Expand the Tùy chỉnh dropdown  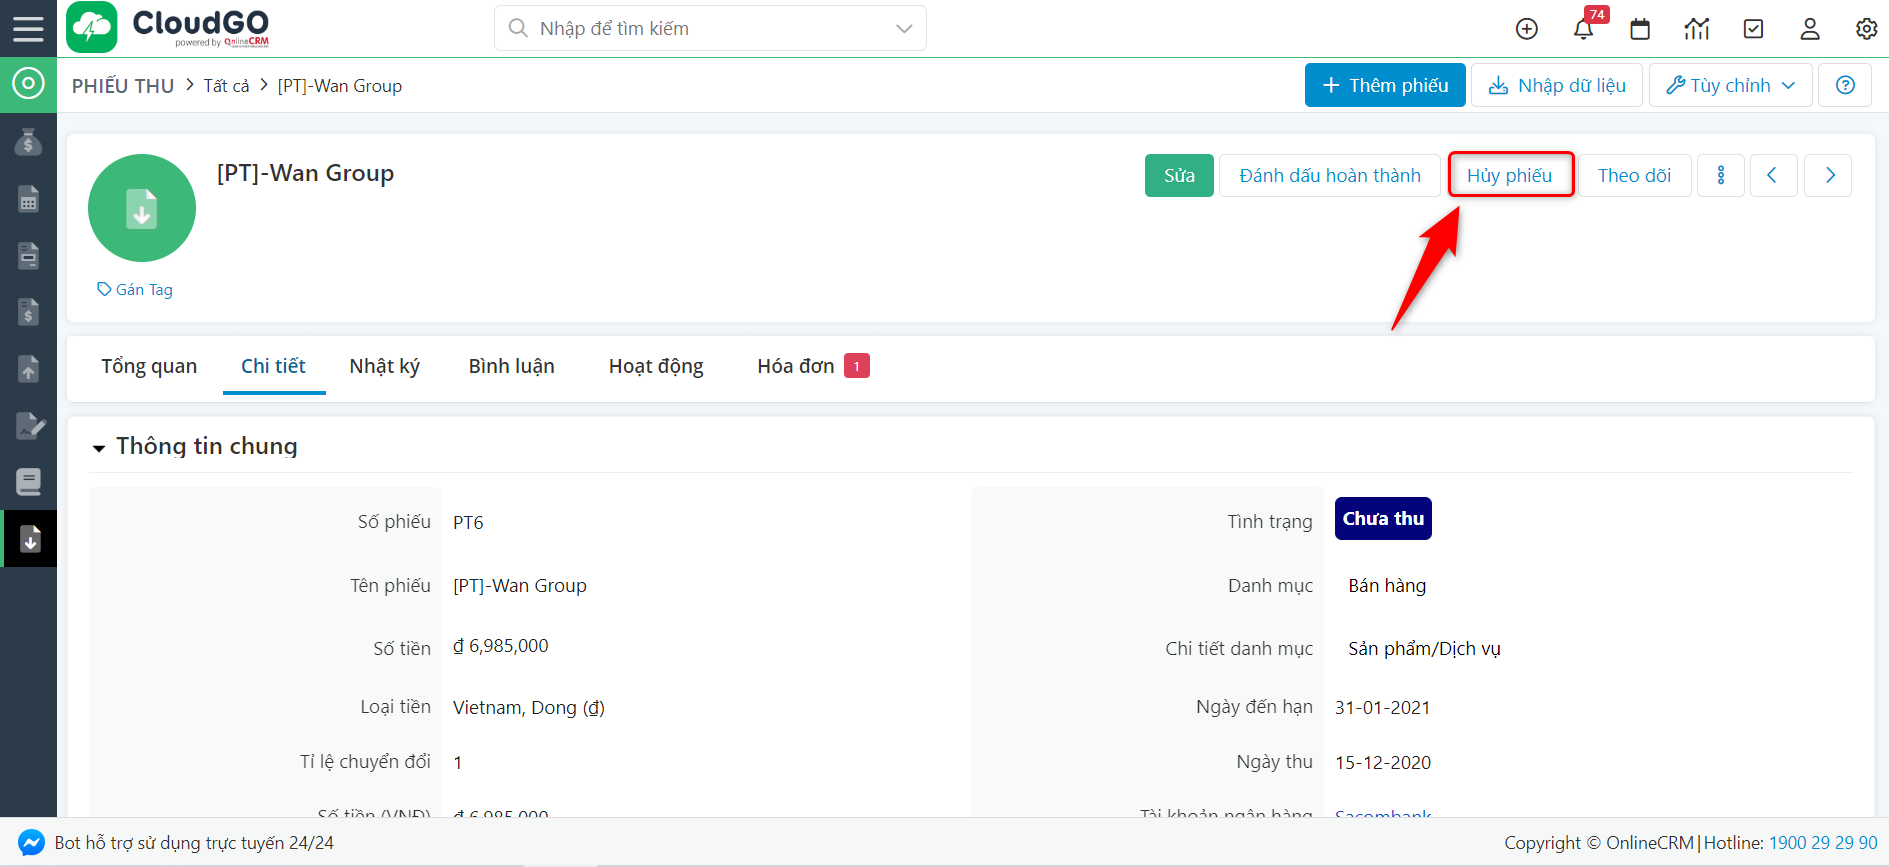(1730, 85)
